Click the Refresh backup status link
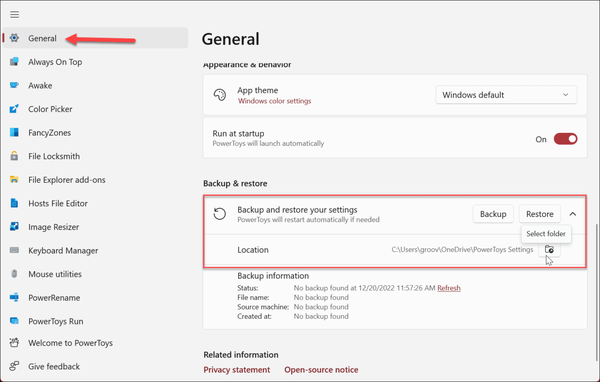The height and width of the screenshot is (382, 600). click(x=449, y=288)
